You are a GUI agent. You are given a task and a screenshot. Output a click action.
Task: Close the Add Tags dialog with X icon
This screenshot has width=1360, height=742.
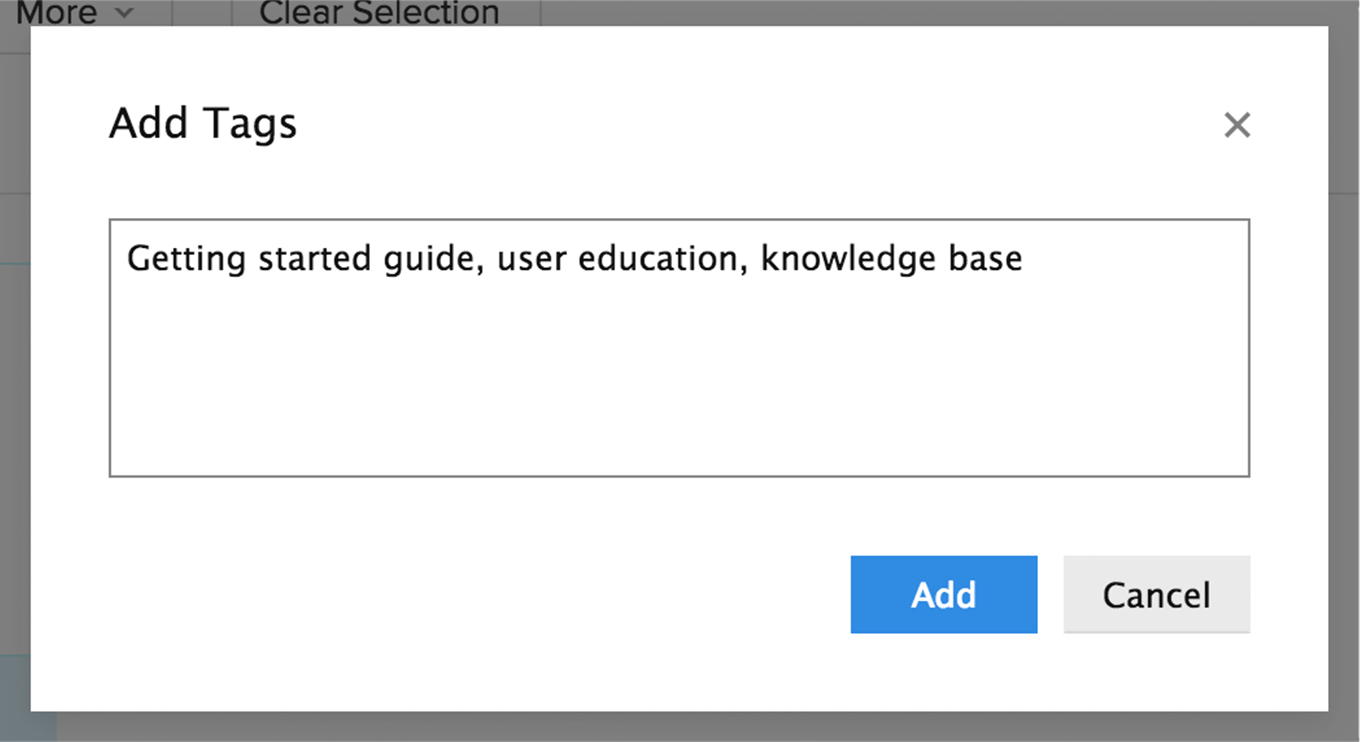(1237, 125)
